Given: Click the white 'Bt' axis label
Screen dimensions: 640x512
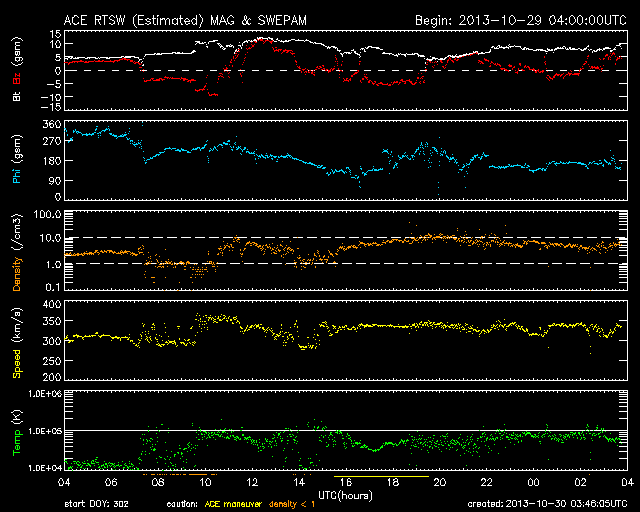Looking at the screenshot, I should (17, 96).
